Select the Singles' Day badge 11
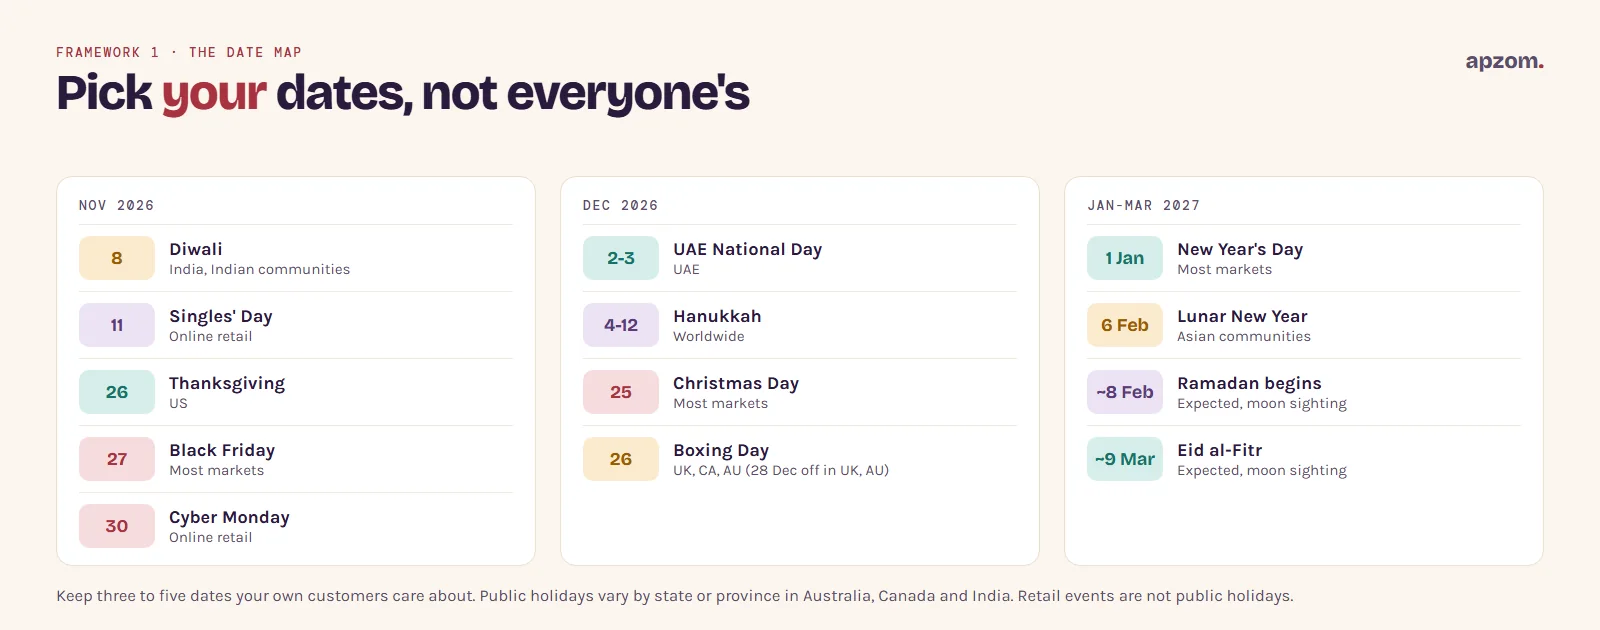Image resolution: width=1600 pixels, height=630 pixels. (x=117, y=325)
